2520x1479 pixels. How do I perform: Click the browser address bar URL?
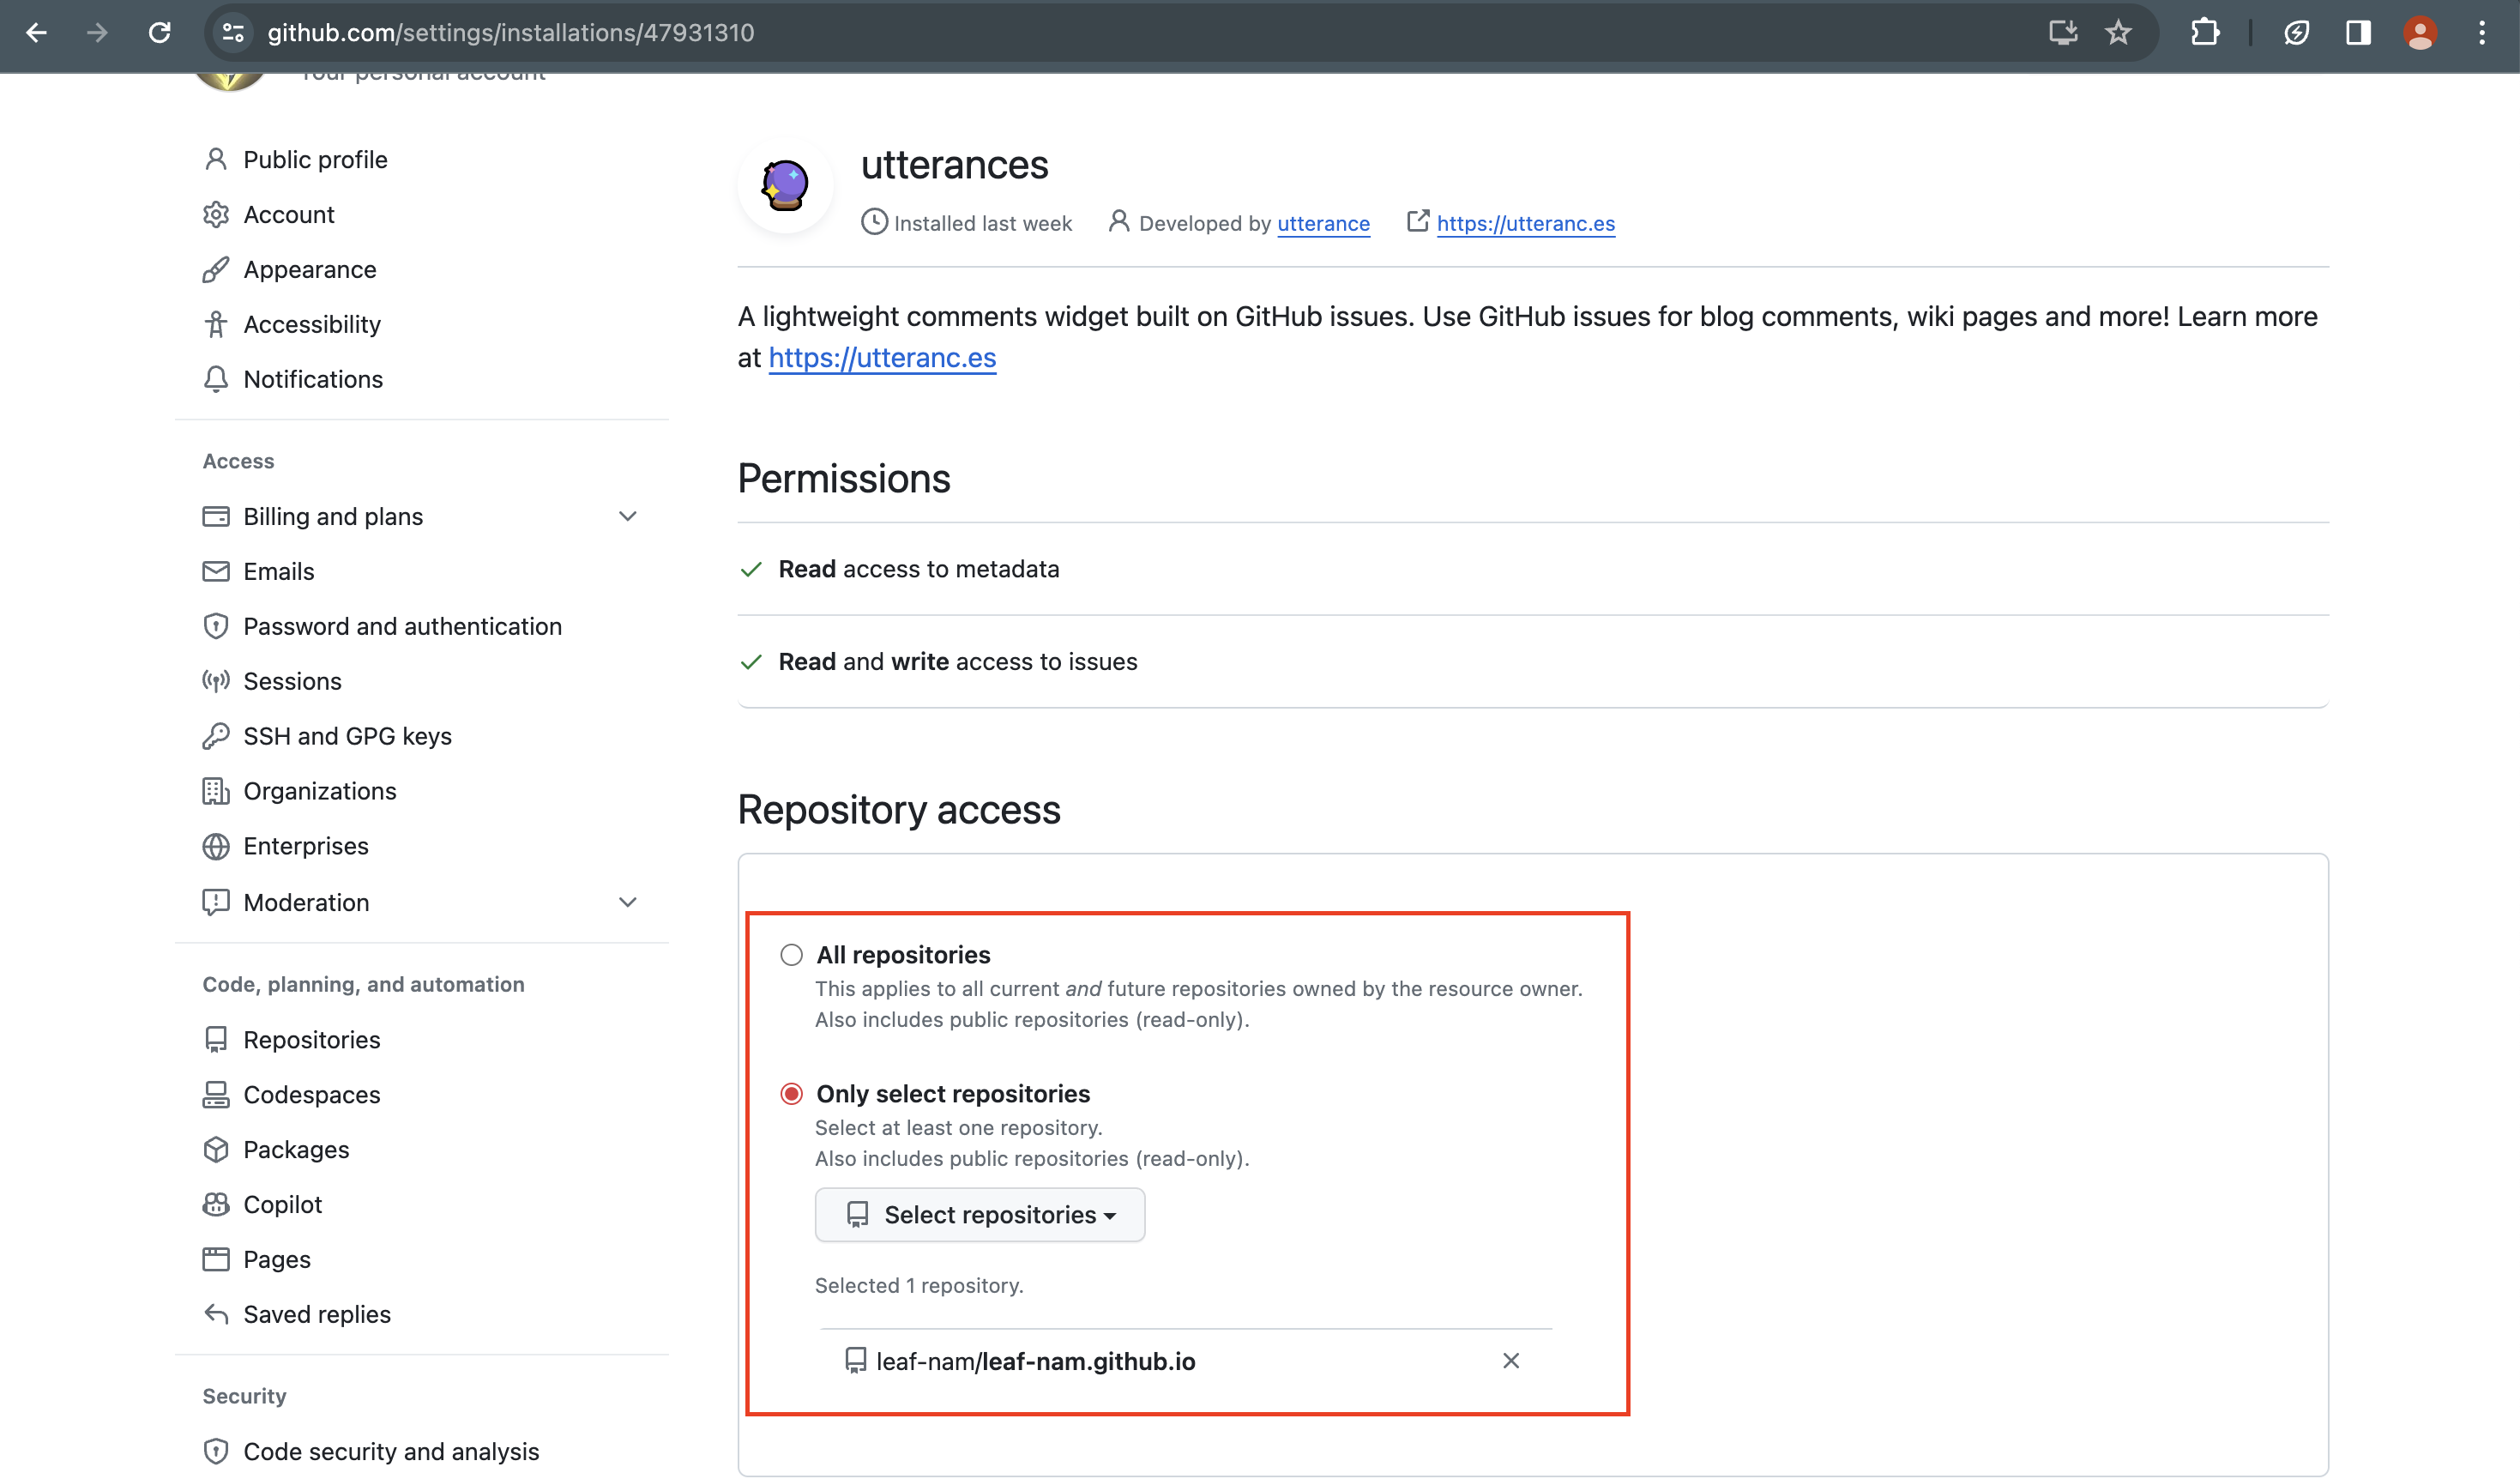(x=510, y=33)
